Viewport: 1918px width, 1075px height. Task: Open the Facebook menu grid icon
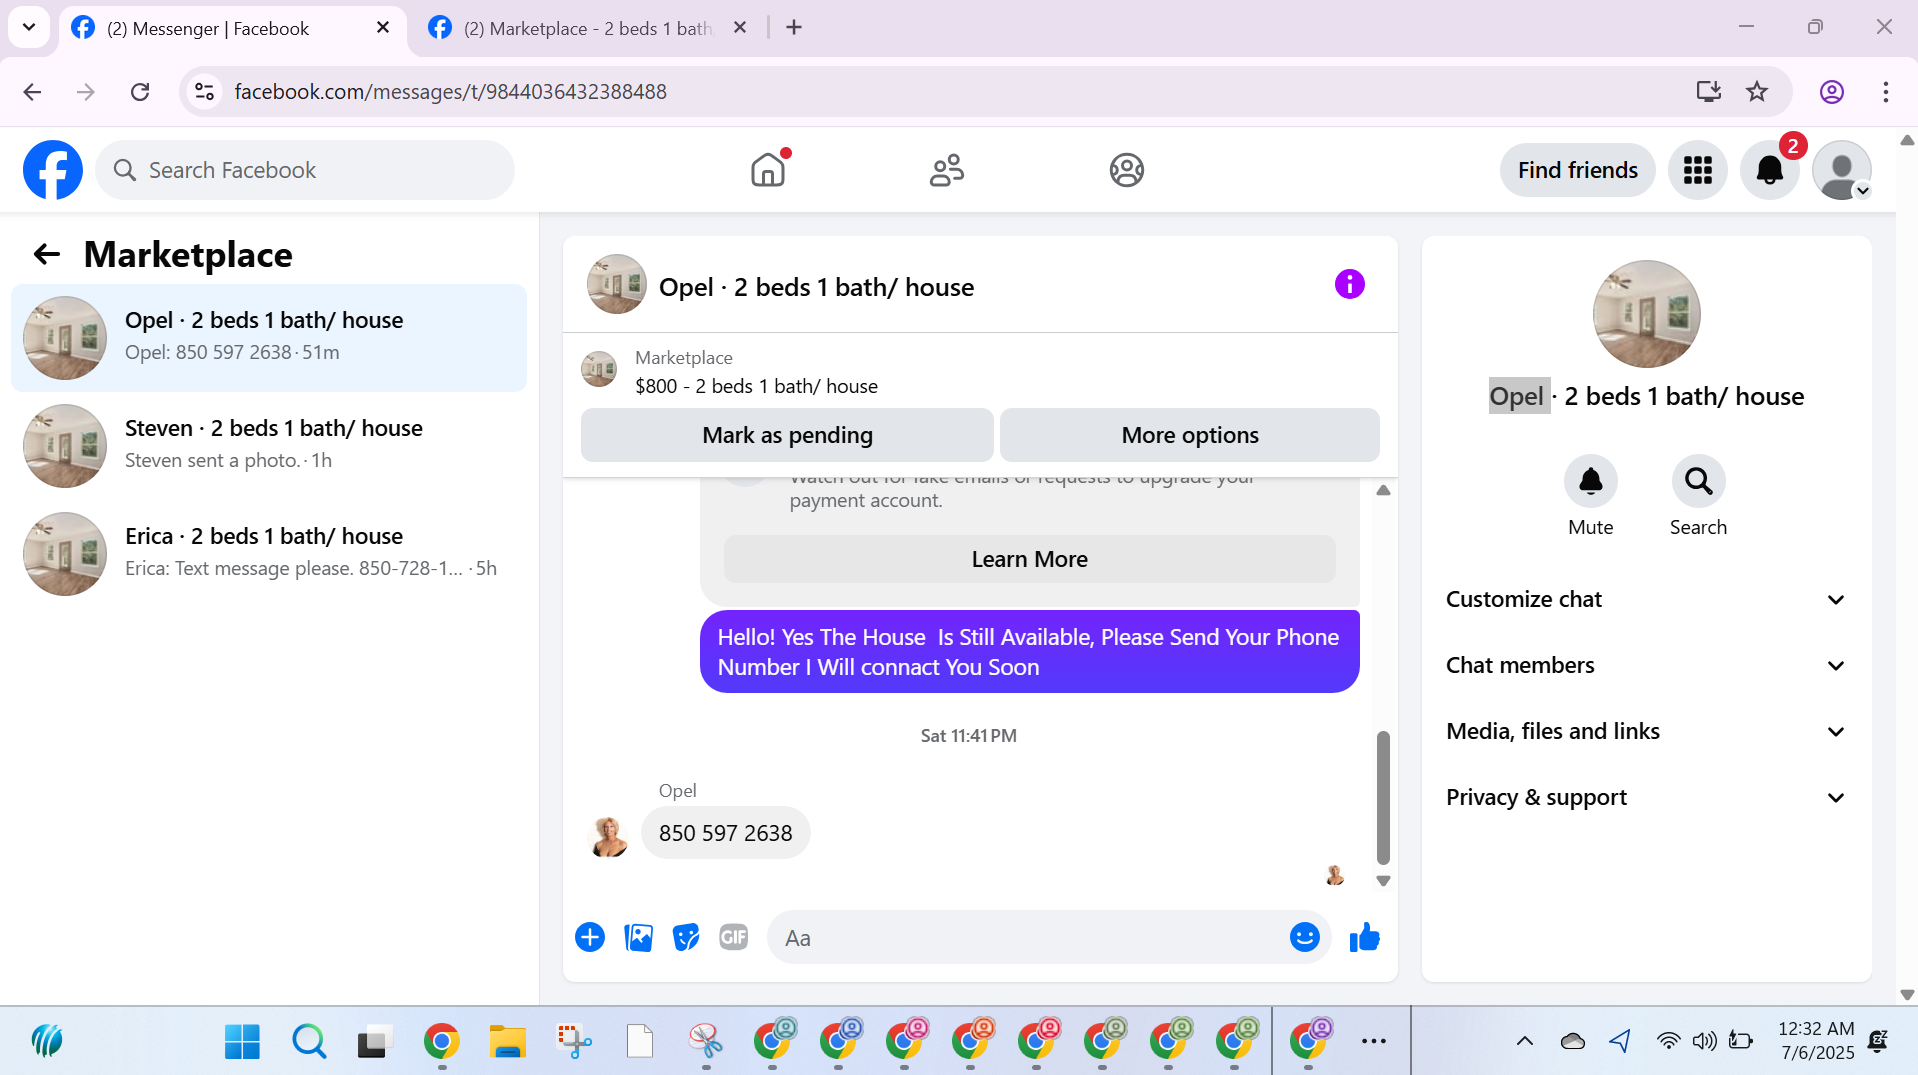[x=1698, y=170]
